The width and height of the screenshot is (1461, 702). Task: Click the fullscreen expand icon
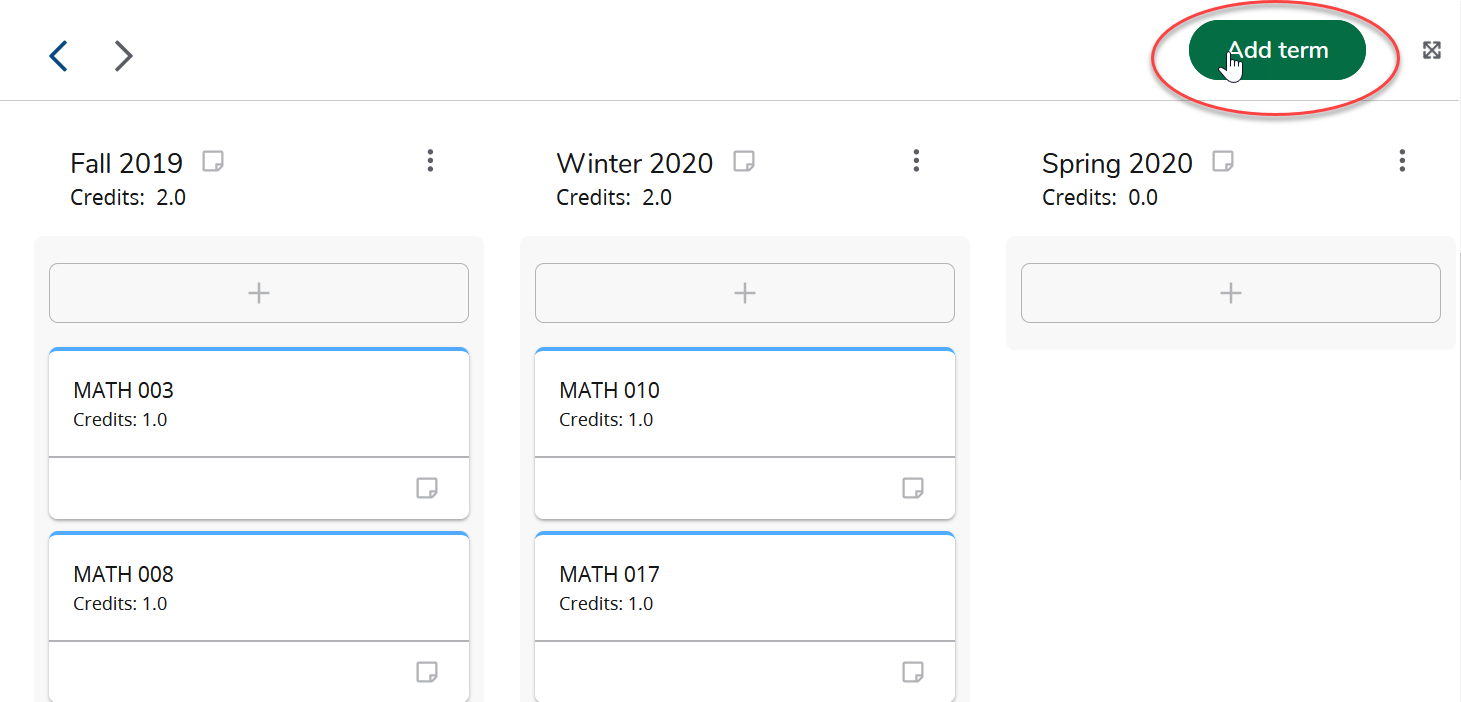[1432, 50]
